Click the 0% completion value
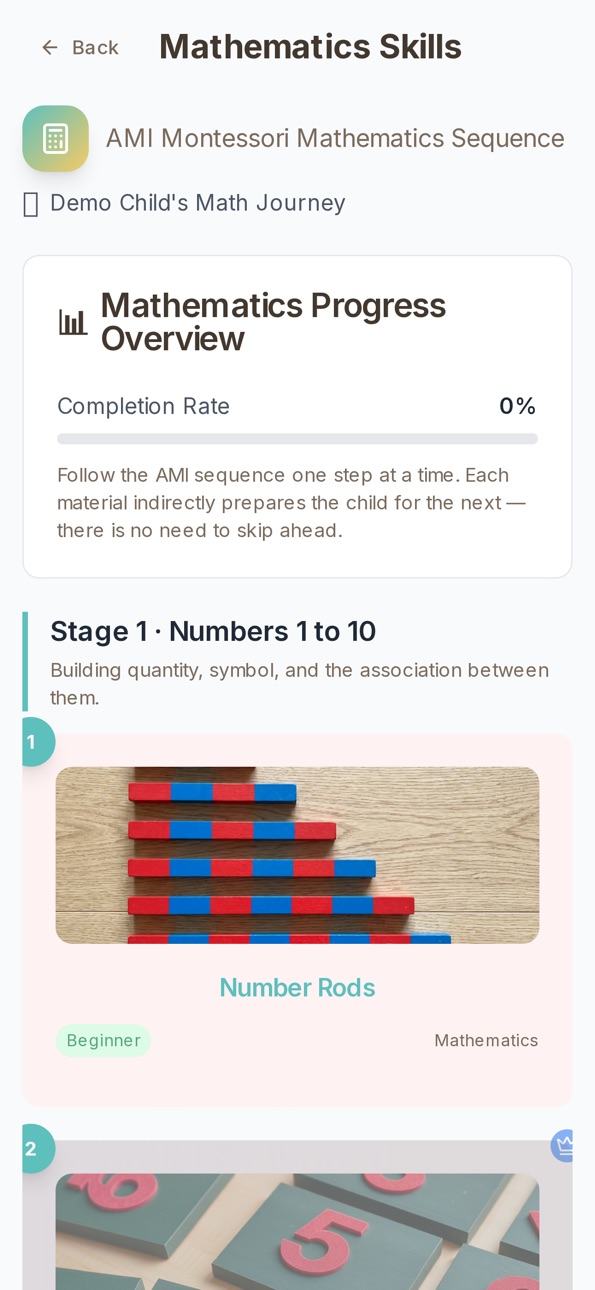 pyautogui.click(x=518, y=406)
